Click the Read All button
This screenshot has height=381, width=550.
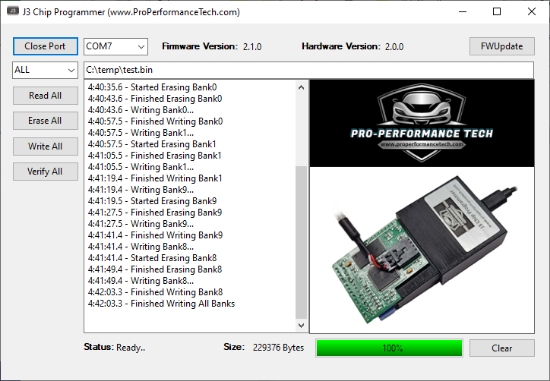tap(45, 95)
